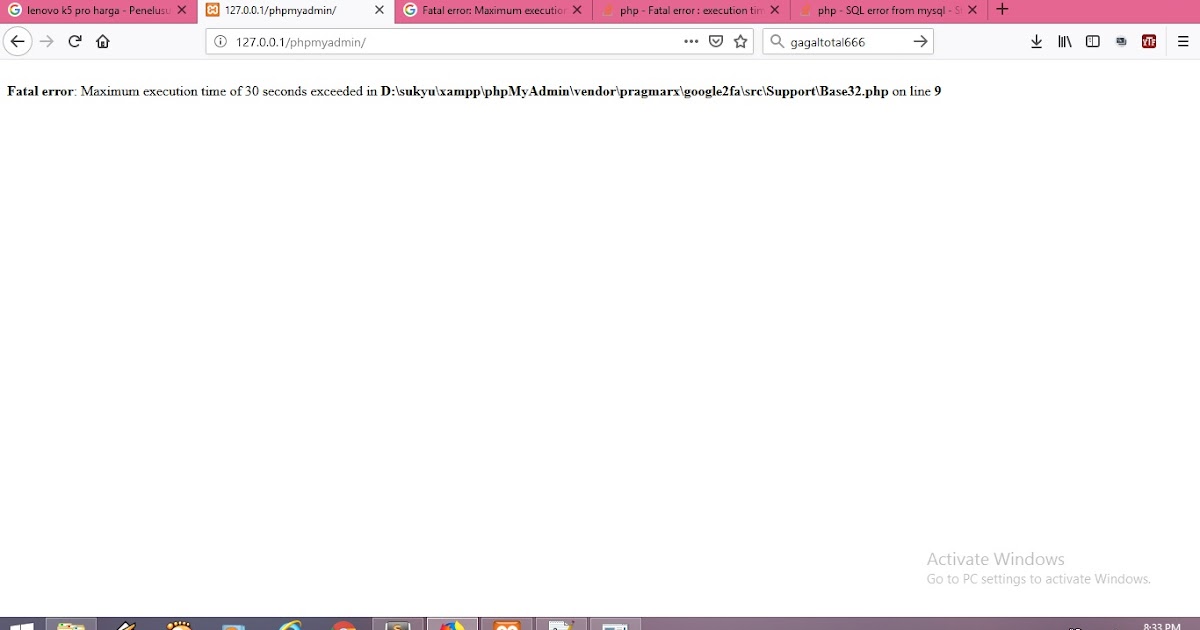This screenshot has height=630, width=1200.
Task: Go back to the previous page
Action: [x=17, y=41]
